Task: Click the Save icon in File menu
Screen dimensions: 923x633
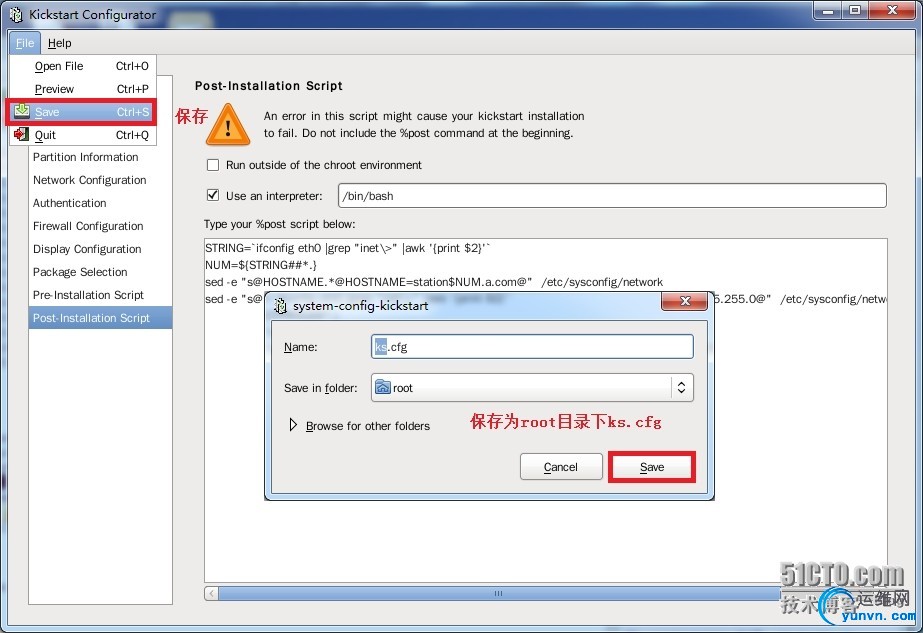Action: pos(22,111)
